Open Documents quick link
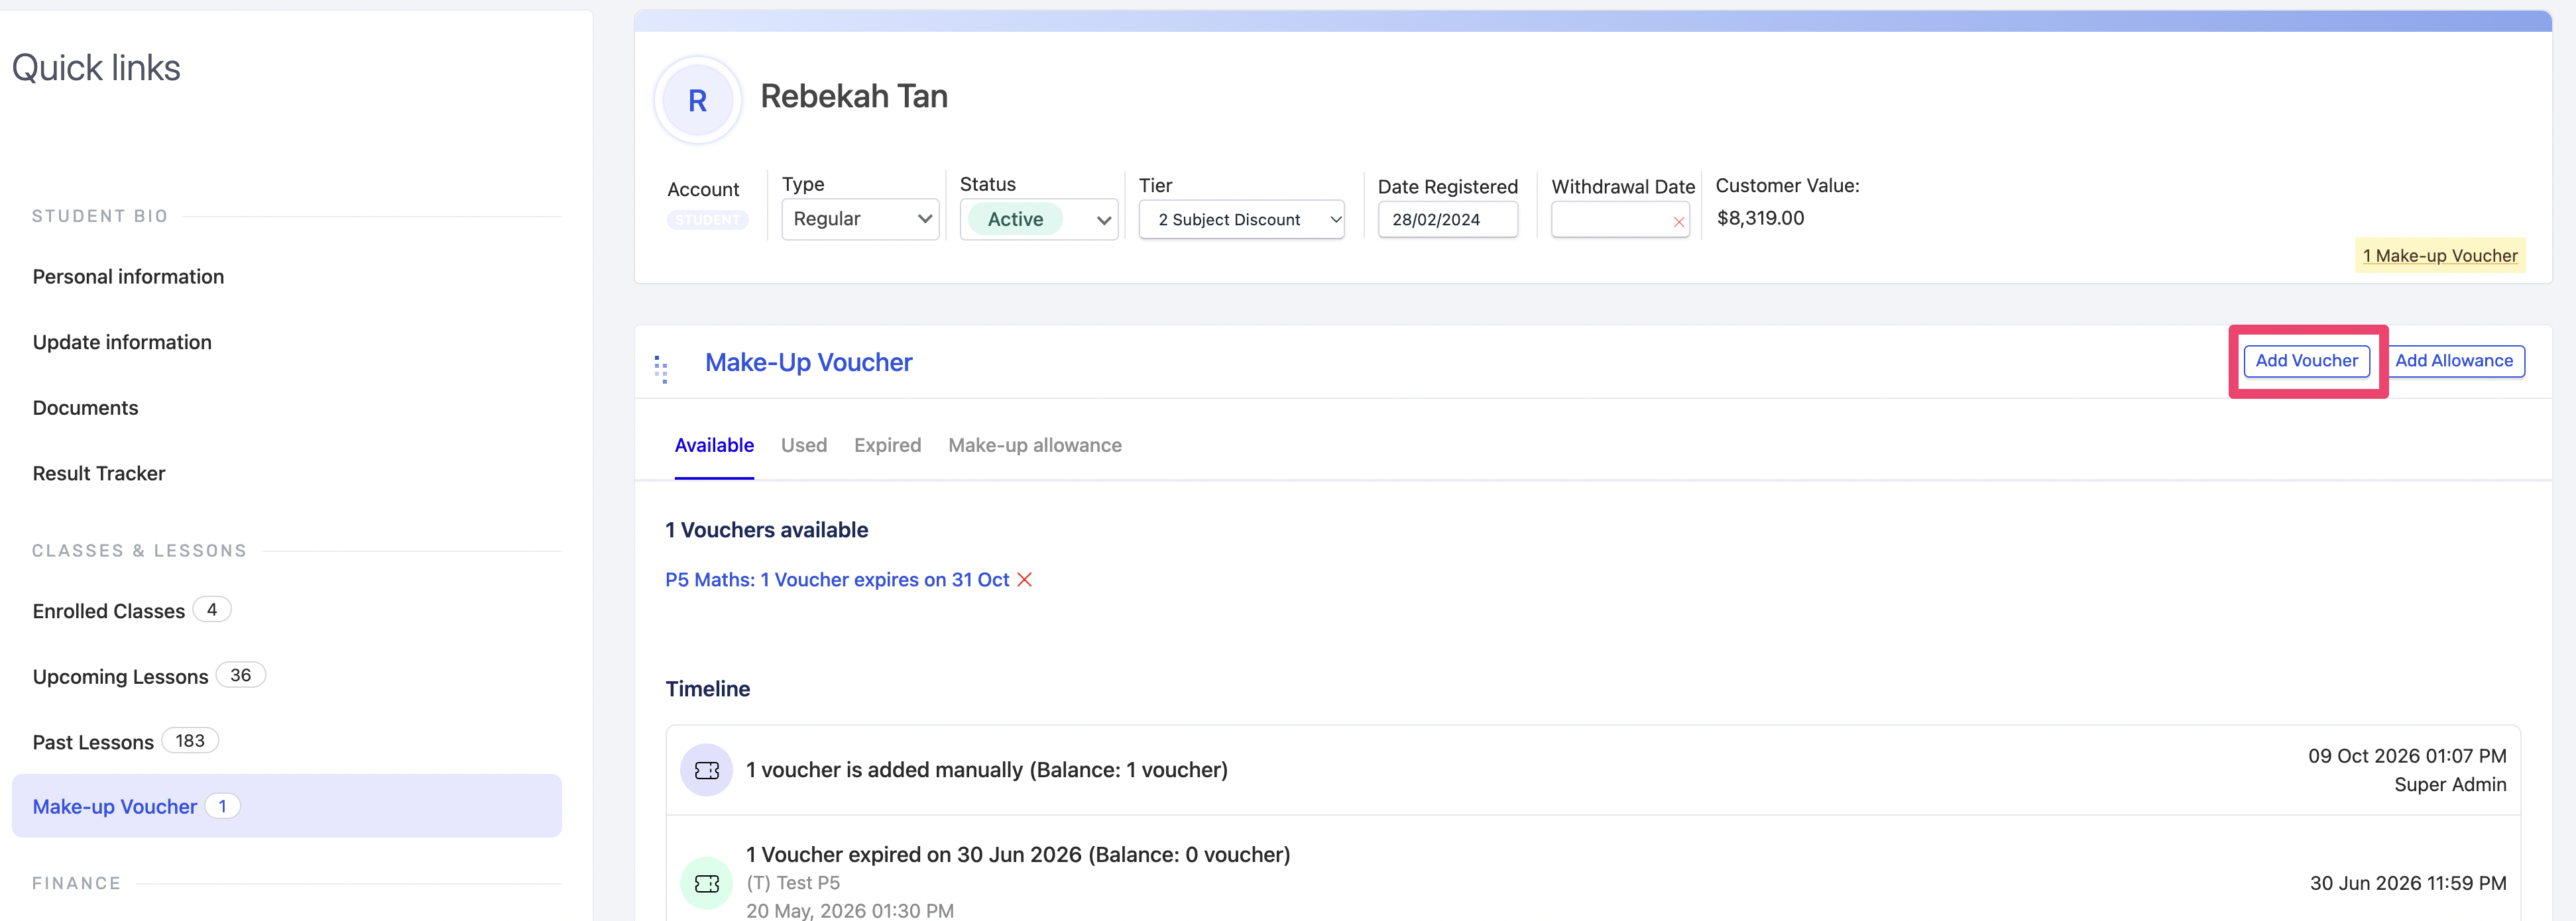 (x=85, y=408)
